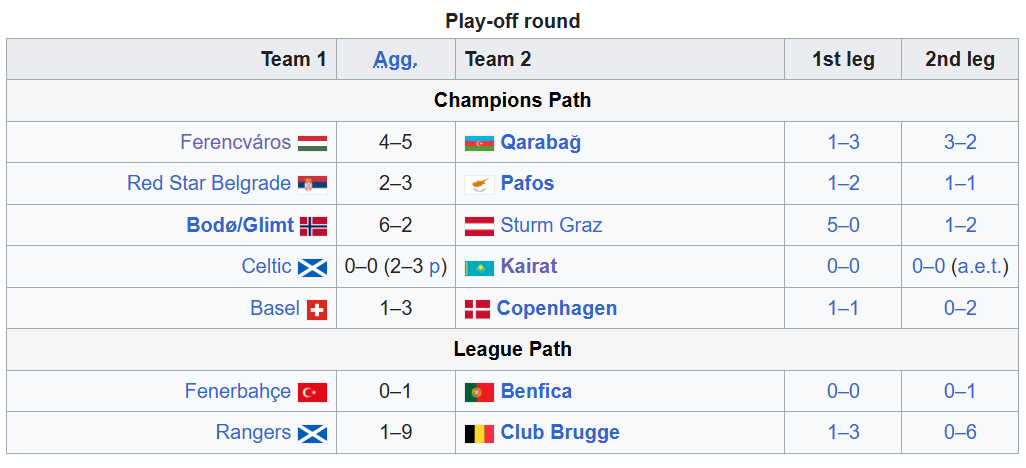Click the Norway flag beside Bodø/Glimt
Viewport: 1026px width, 468px height.
coord(313,226)
